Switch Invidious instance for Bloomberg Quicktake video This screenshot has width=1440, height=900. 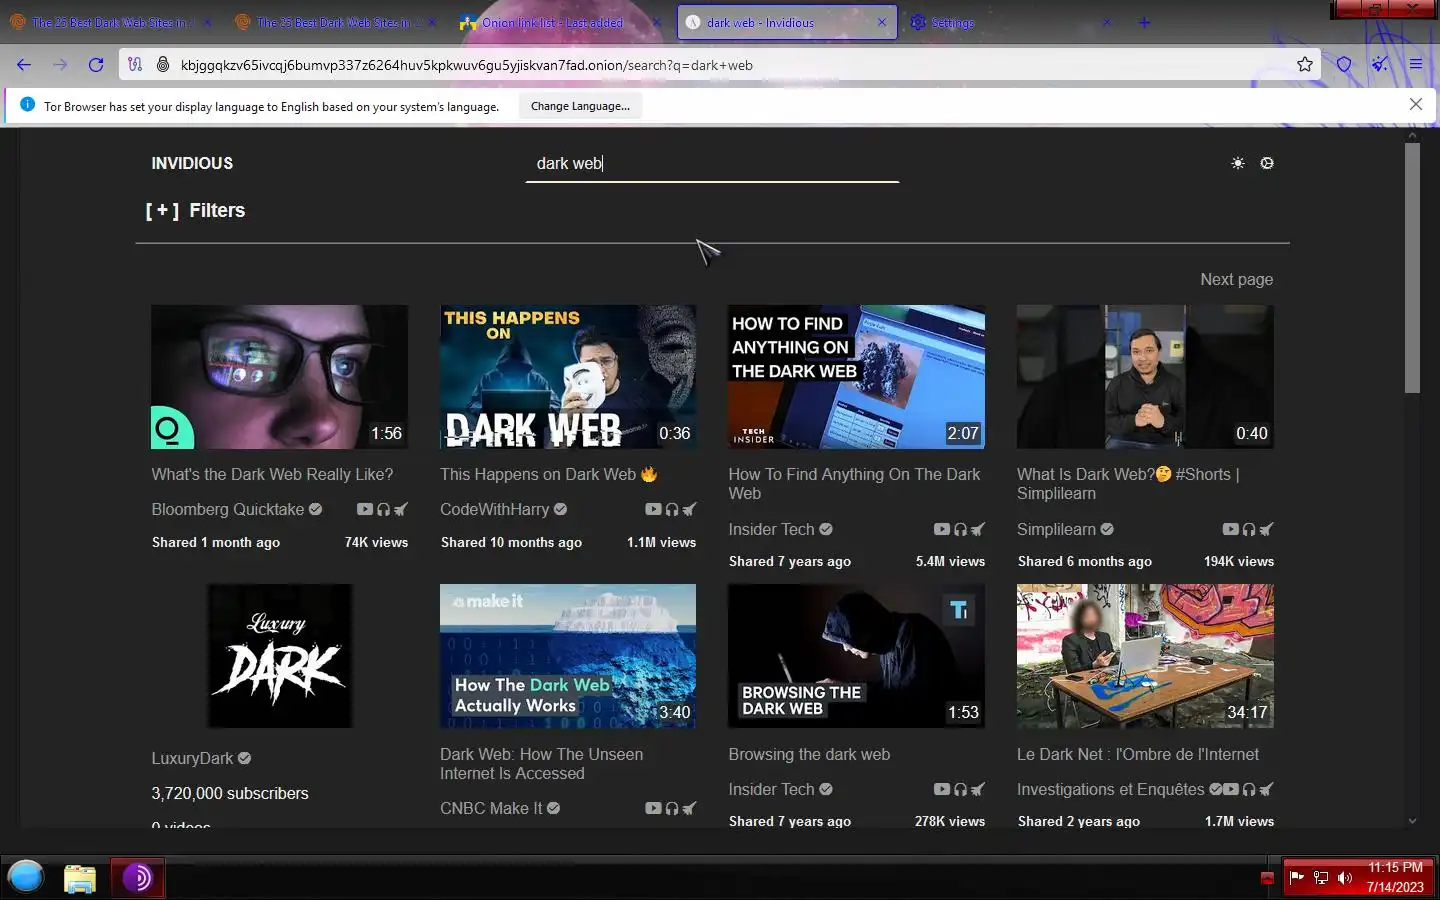401,509
